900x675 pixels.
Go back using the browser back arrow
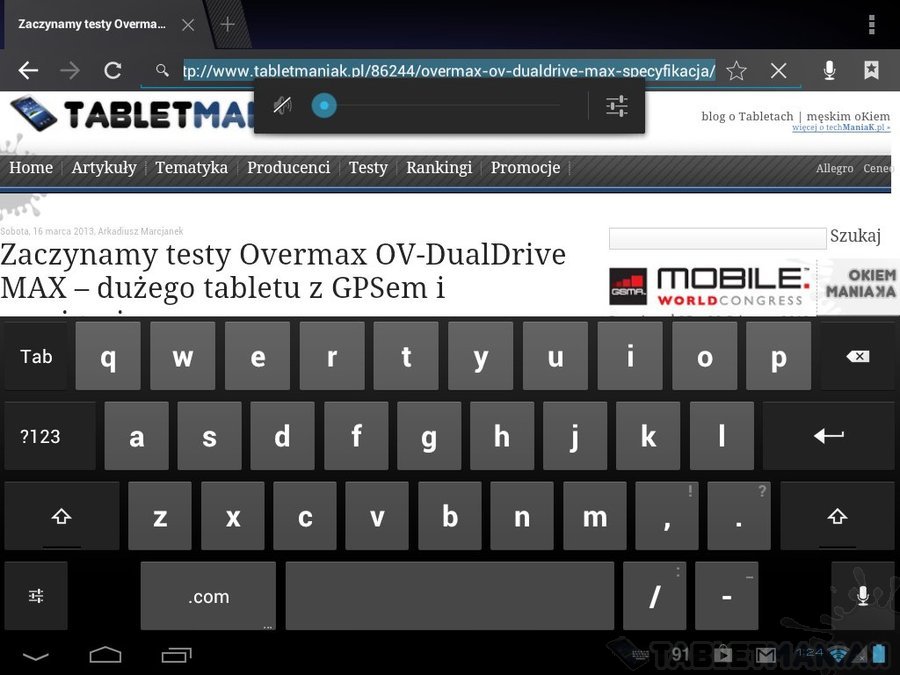(28, 71)
